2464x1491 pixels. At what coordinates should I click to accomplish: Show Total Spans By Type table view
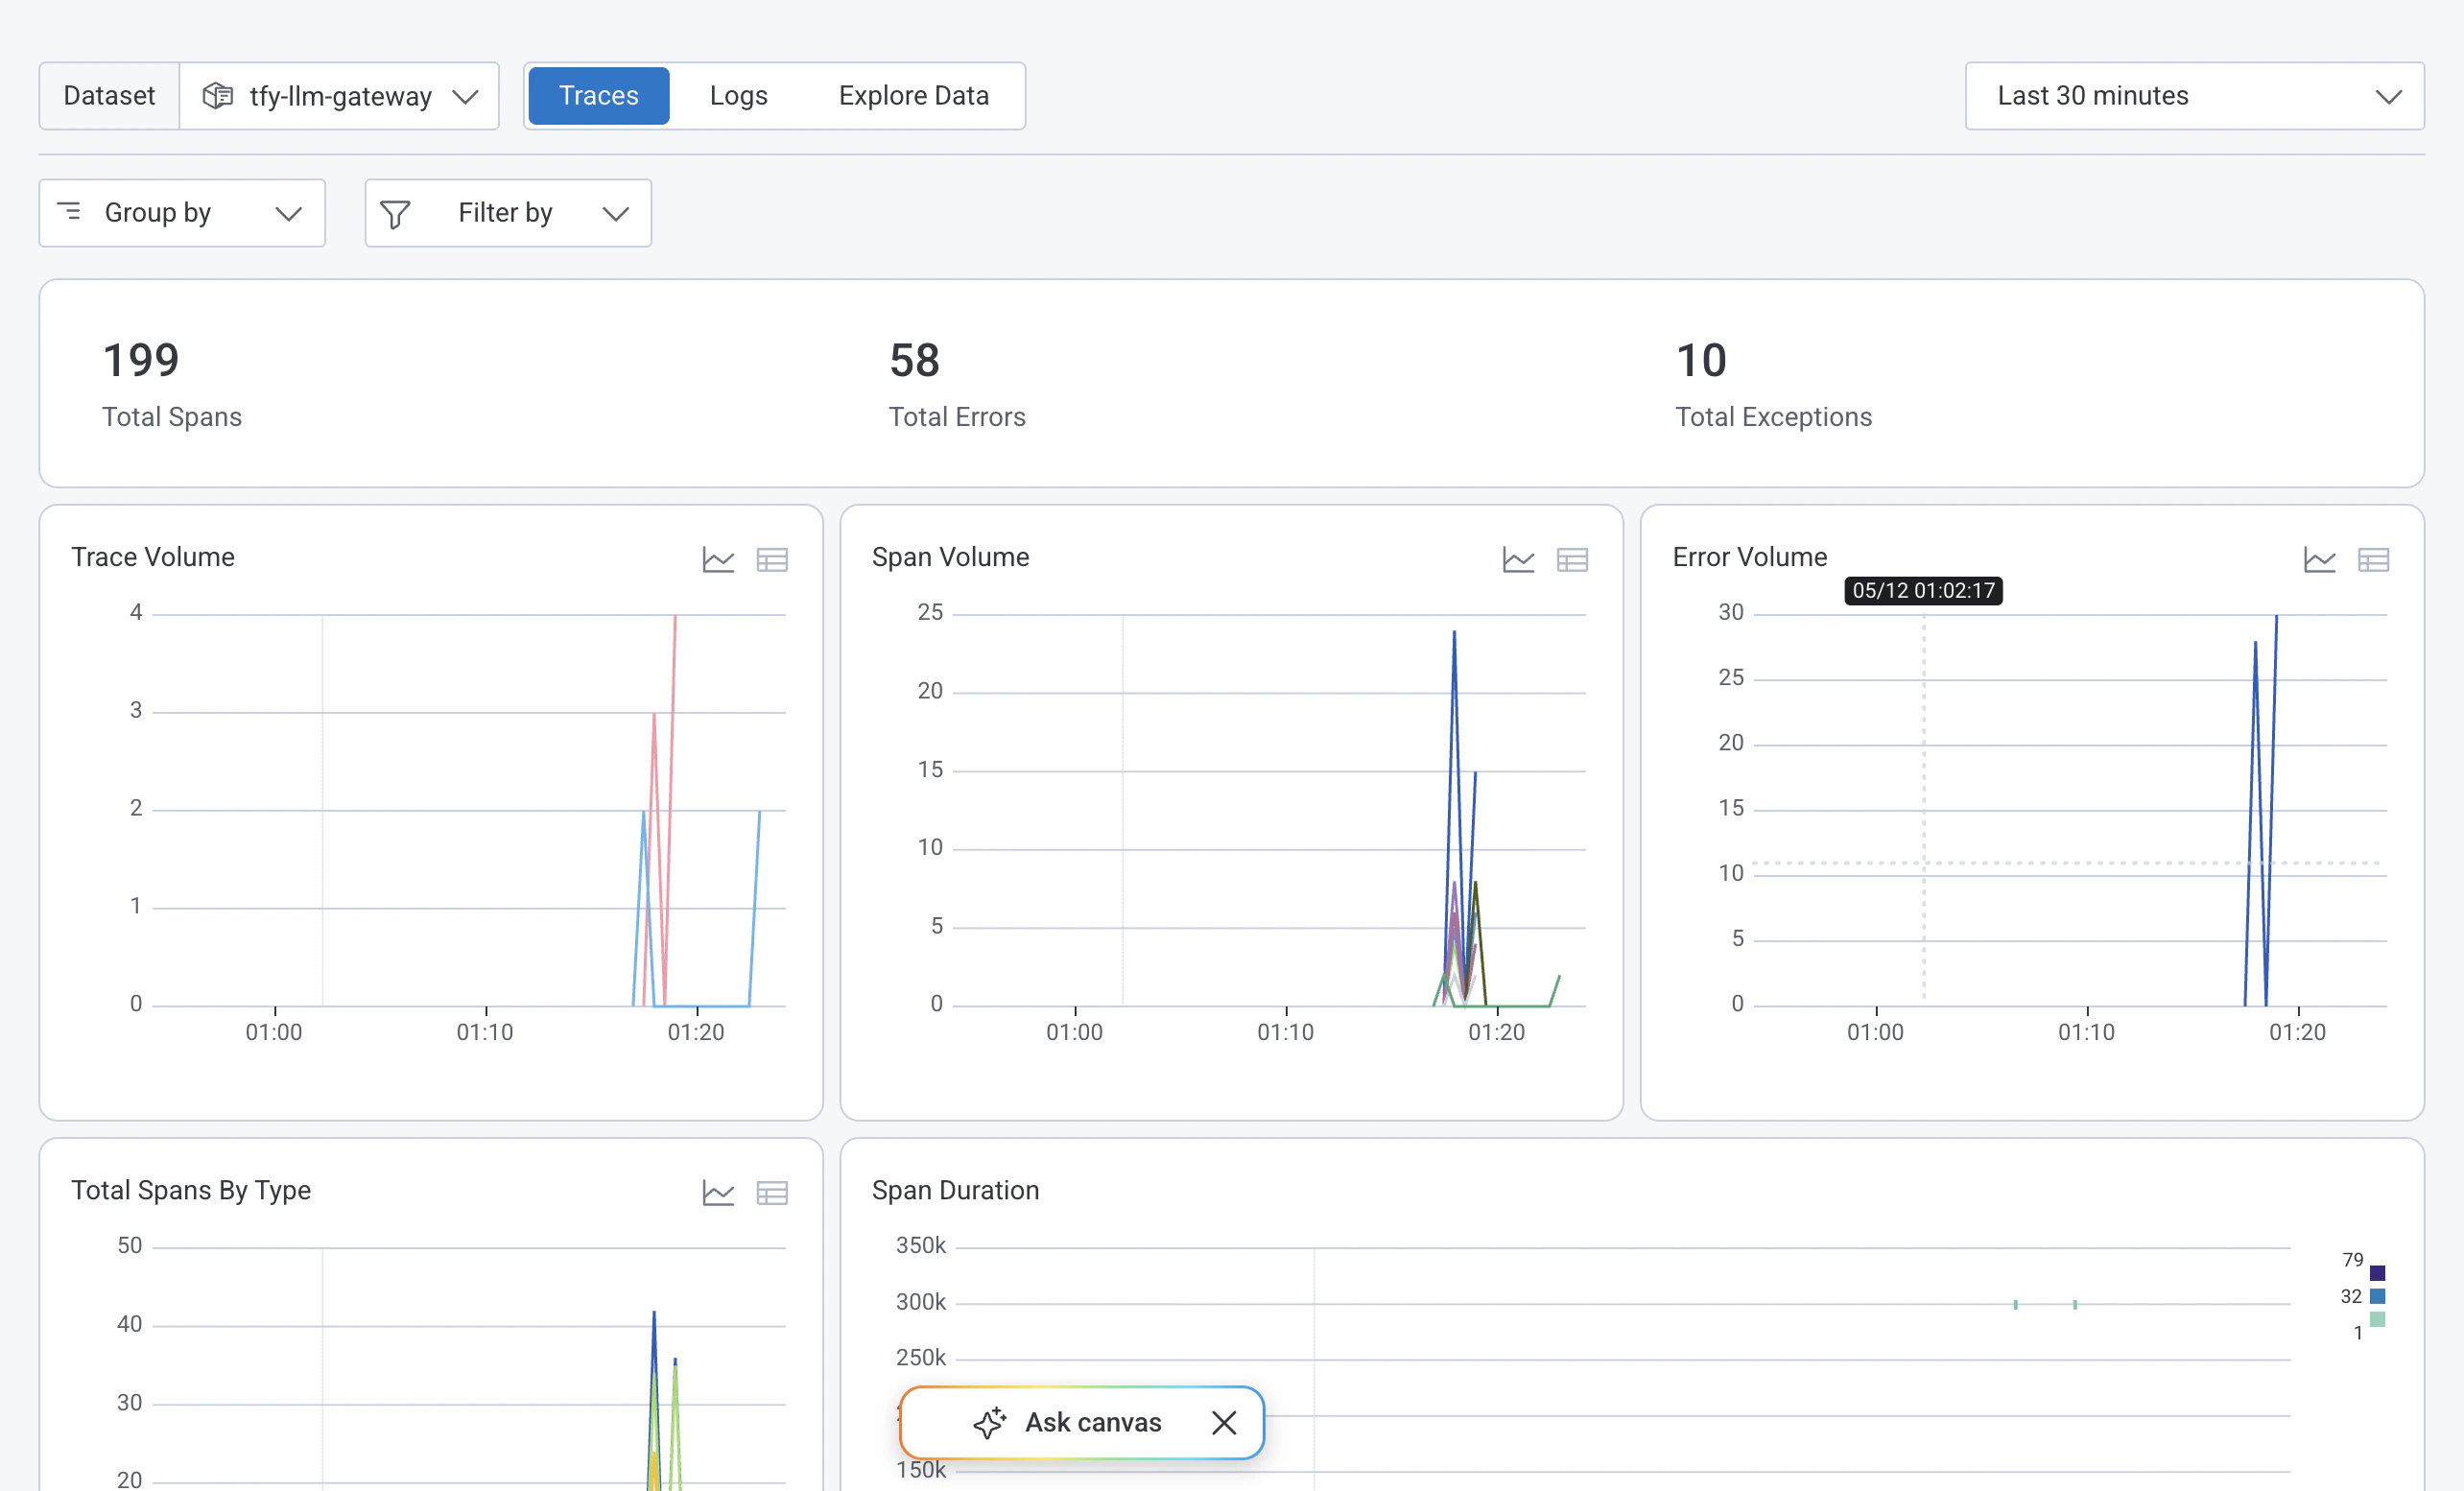click(x=772, y=1193)
